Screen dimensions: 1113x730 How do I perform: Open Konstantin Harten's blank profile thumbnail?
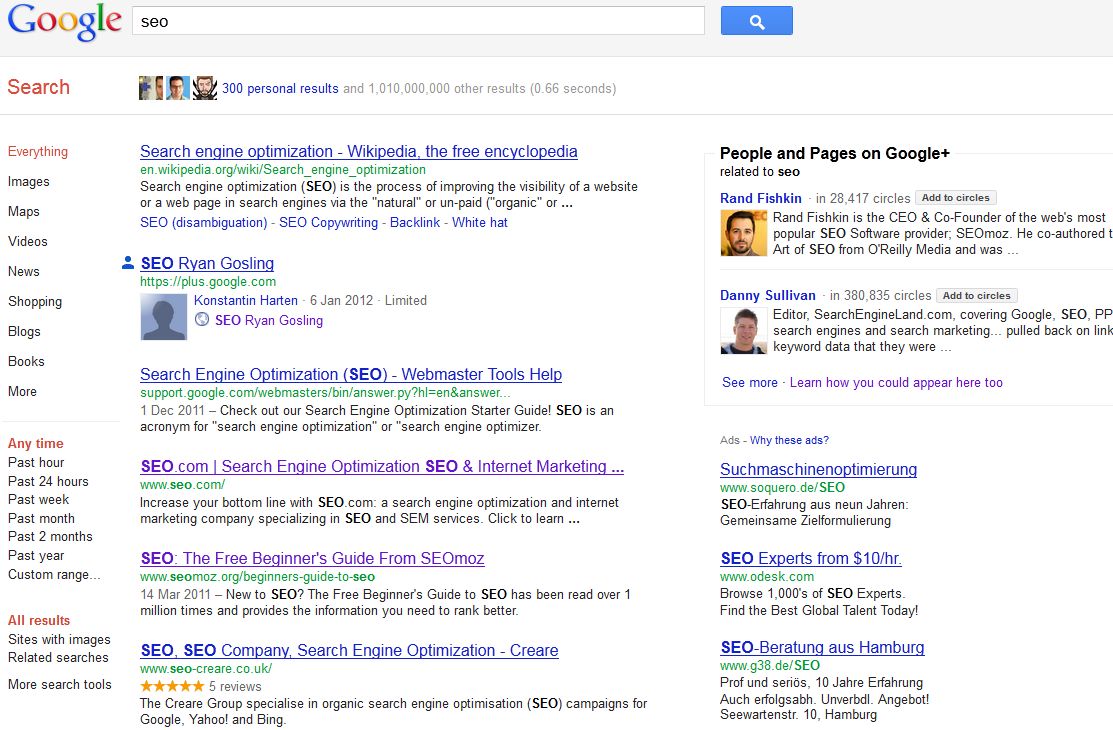pyautogui.click(x=164, y=317)
